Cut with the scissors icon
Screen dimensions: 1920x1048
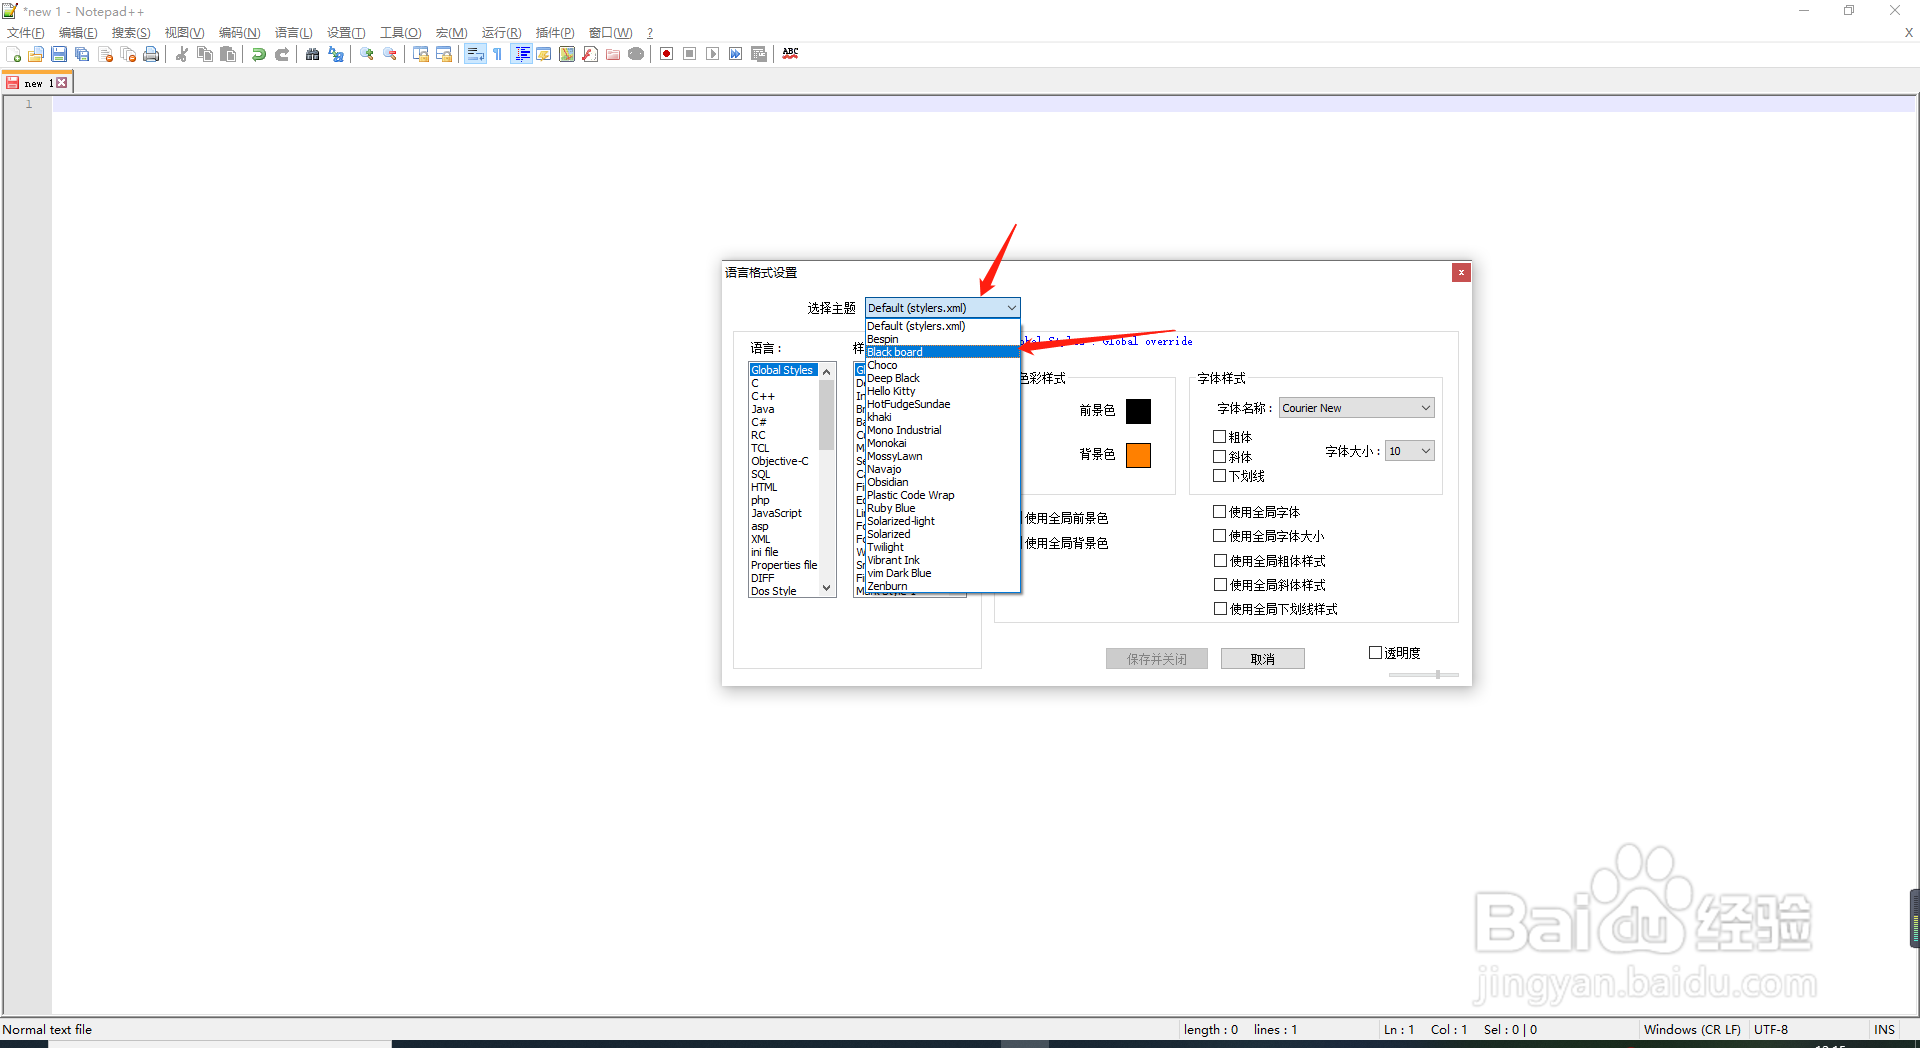coord(182,54)
